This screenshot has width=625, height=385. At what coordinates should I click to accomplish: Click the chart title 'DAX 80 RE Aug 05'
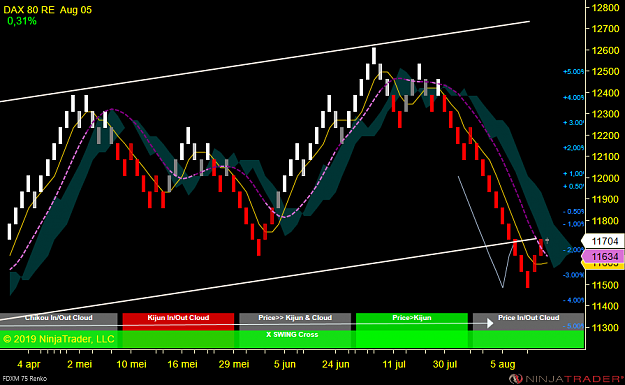(47, 10)
